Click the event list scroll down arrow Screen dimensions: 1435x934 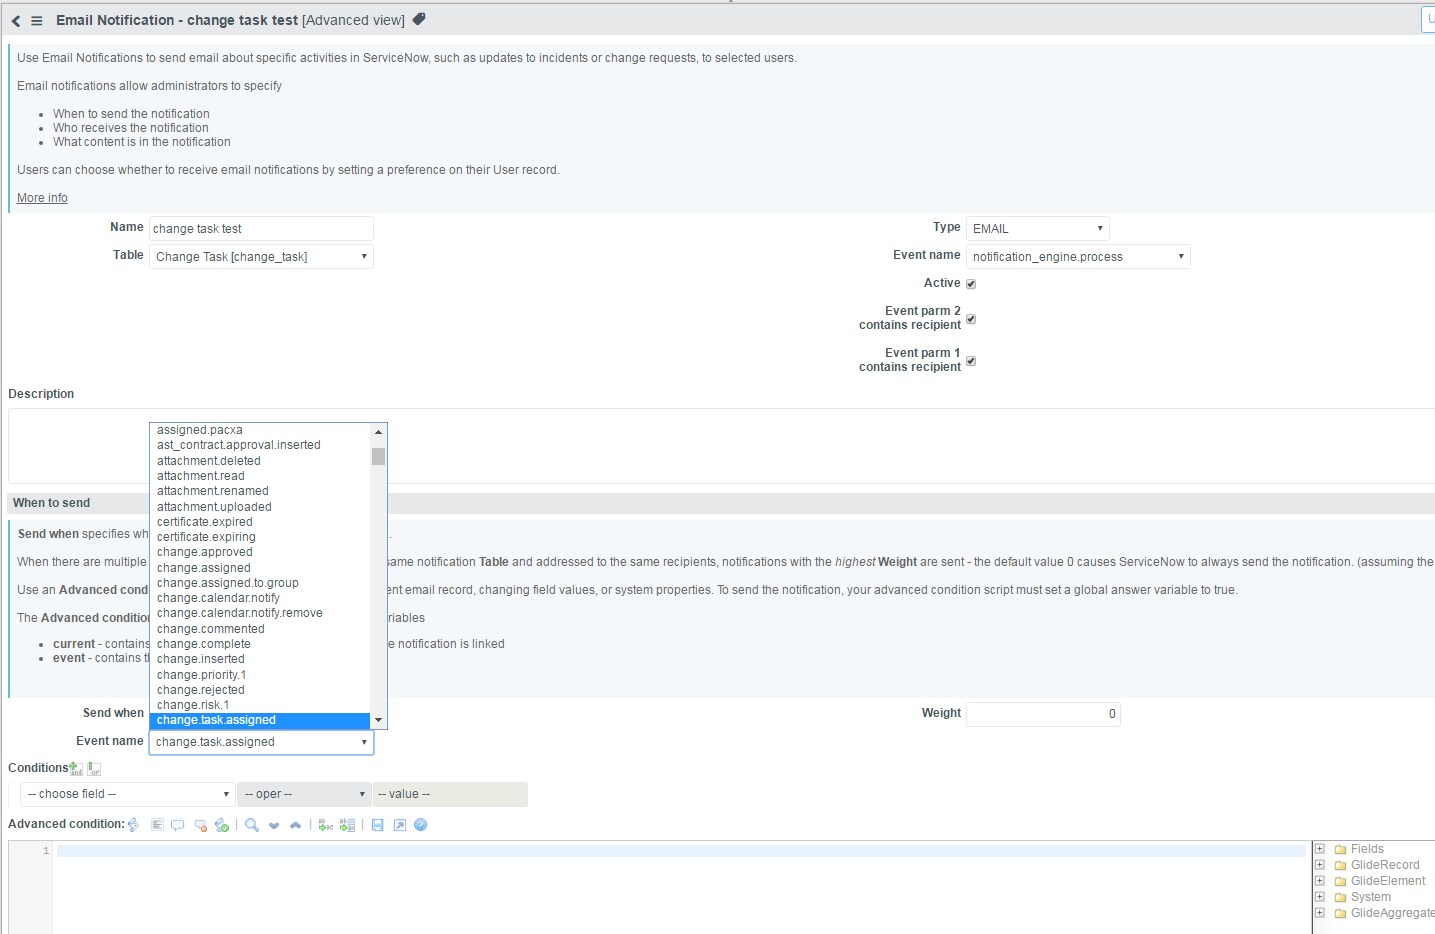(378, 720)
